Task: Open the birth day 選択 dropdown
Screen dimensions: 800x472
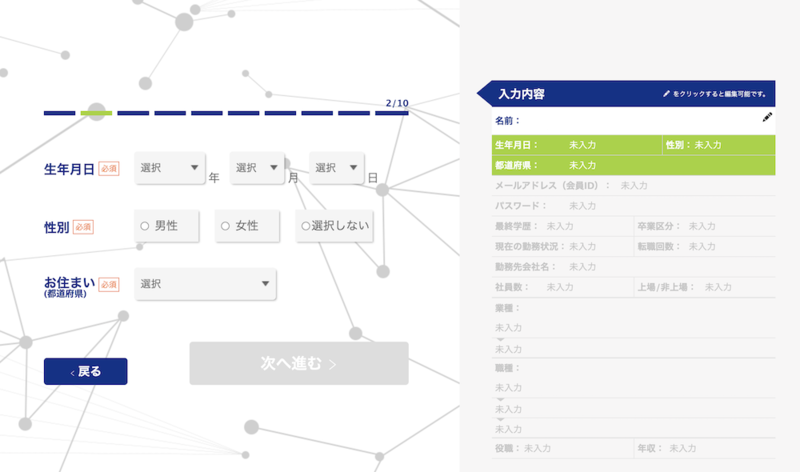Action: (337, 168)
